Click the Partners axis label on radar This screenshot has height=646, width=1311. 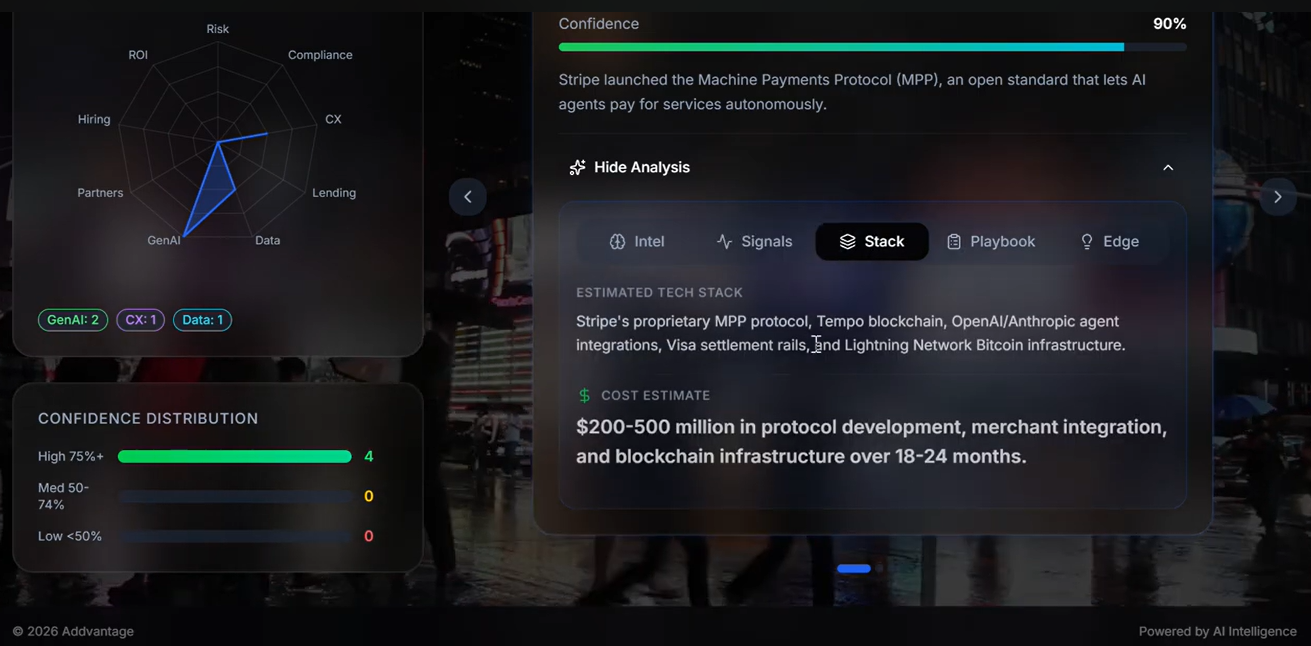[100, 193]
